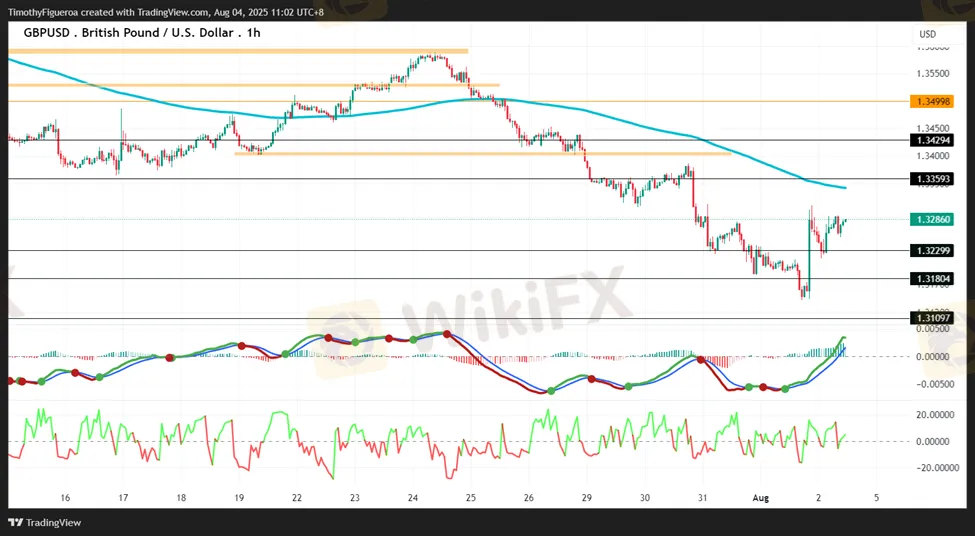The image size is (975, 536).
Task: Click the 1.34500 price axis value
Action: click(x=933, y=129)
